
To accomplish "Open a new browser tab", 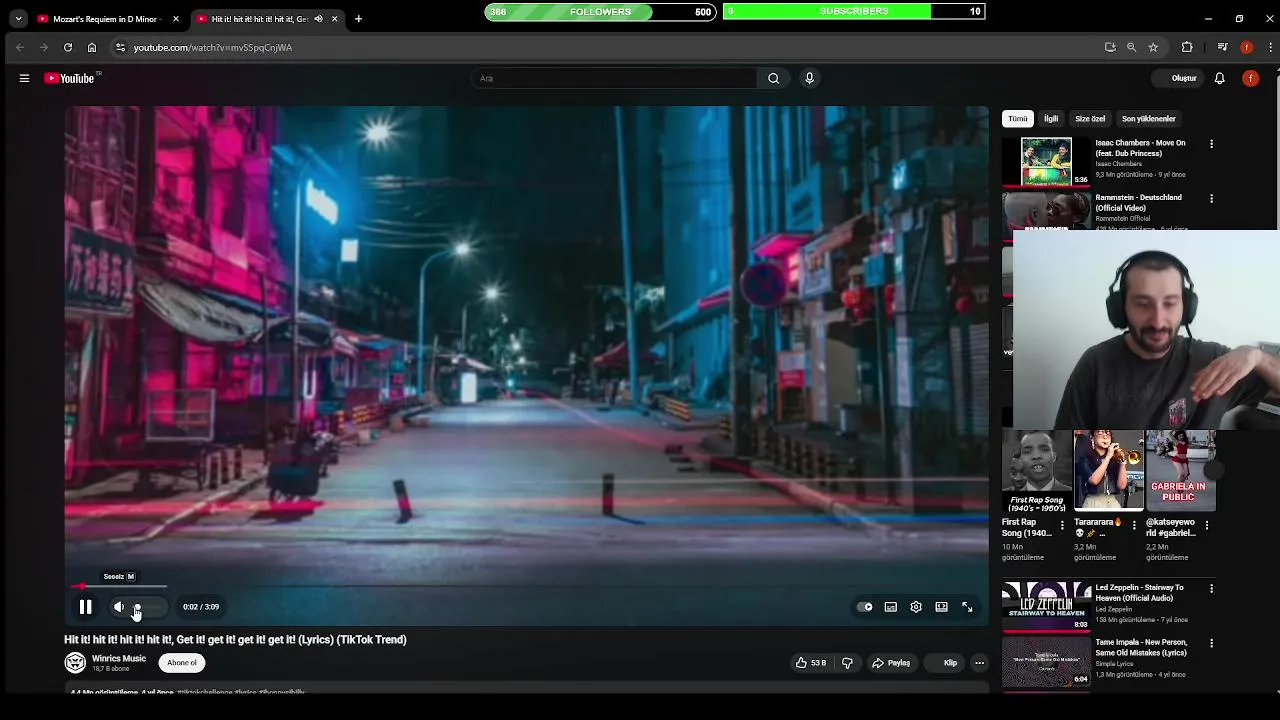I will click(x=358, y=19).
